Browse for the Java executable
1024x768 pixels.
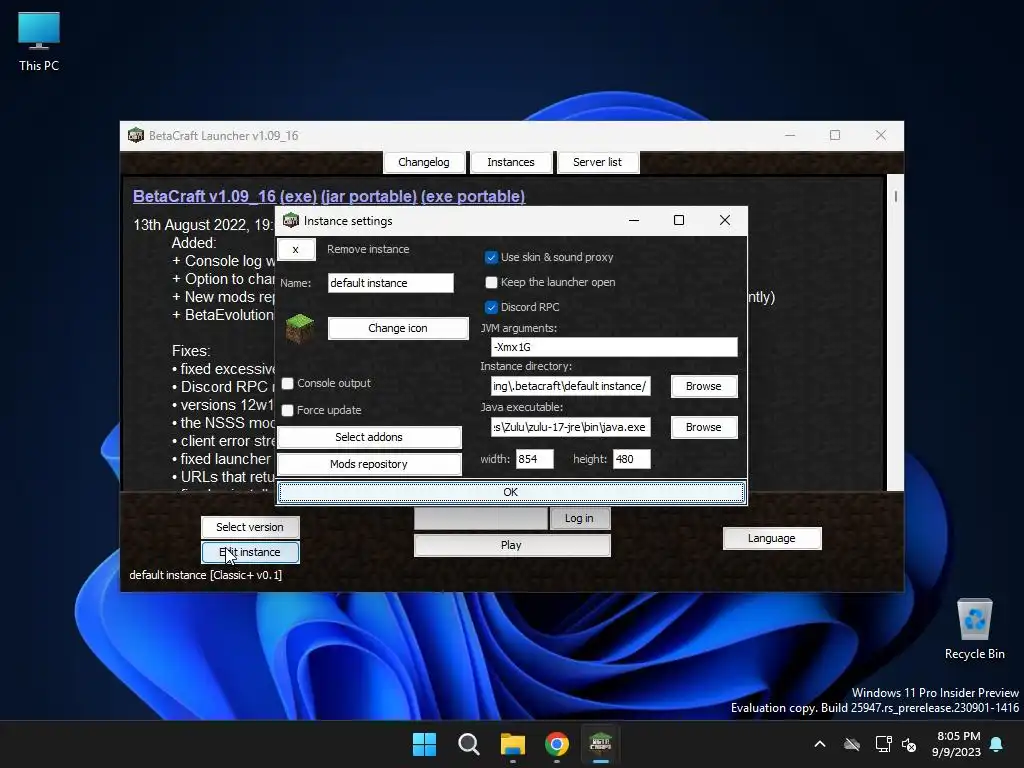(x=703, y=427)
